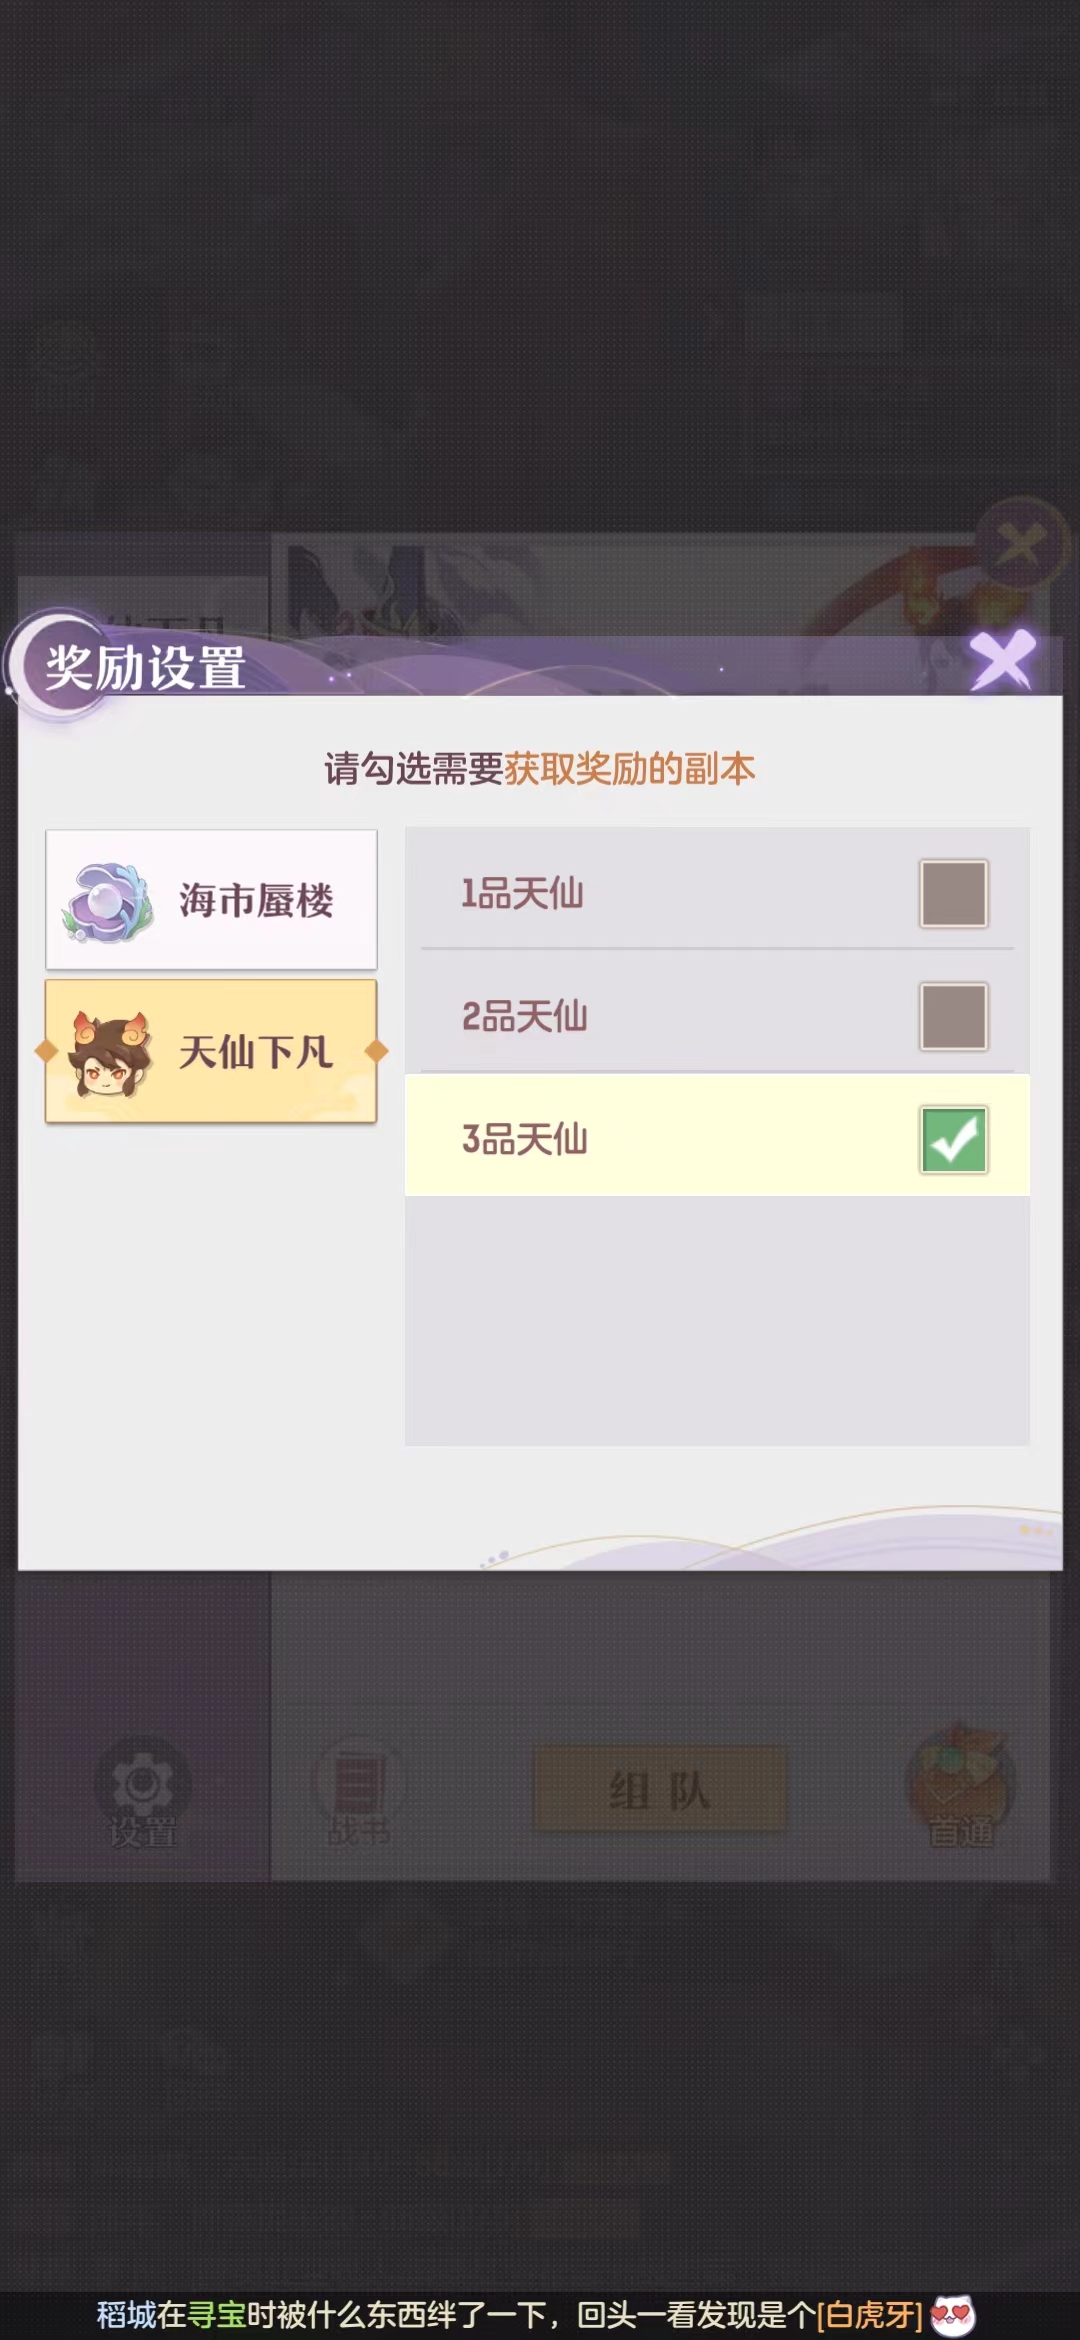The height and width of the screenshot is (2340, 1080).
Task: Click the 寻宝 link in ticker
Action: (216, 2314)
